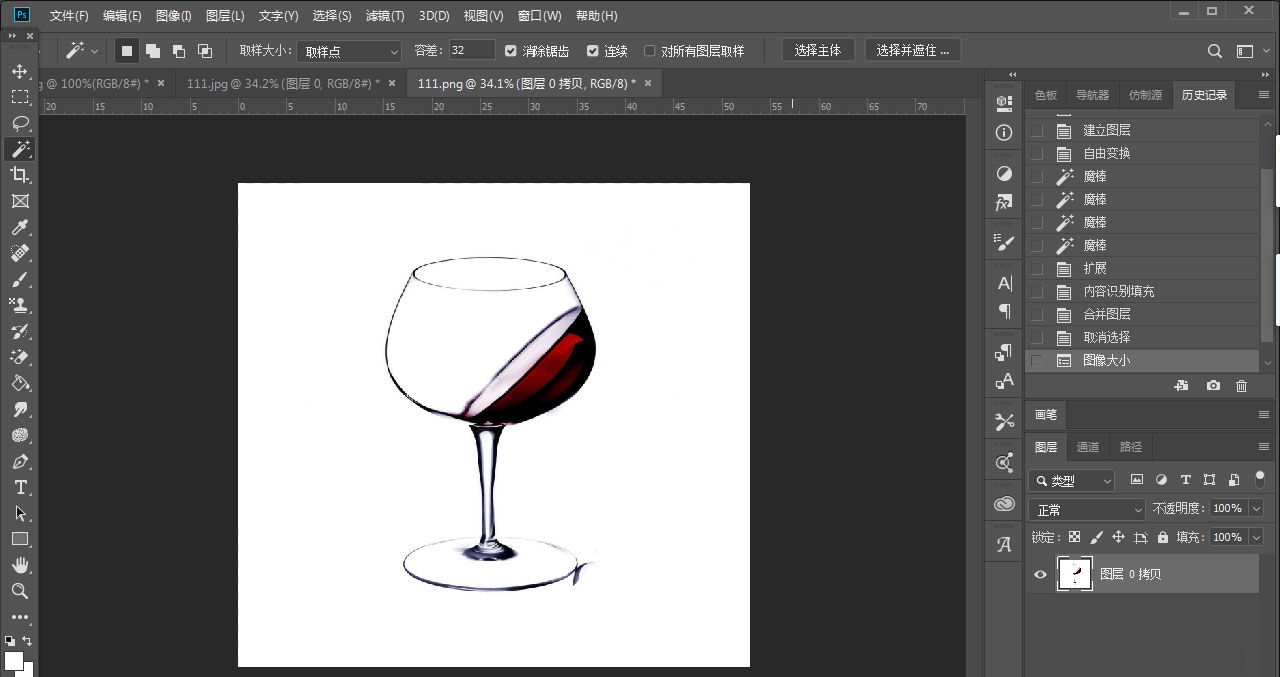Image resolution: width=1280 pixels, height=677 pixels.
Task: Click the search icon in options bar
Action: tap(1215, 51)
